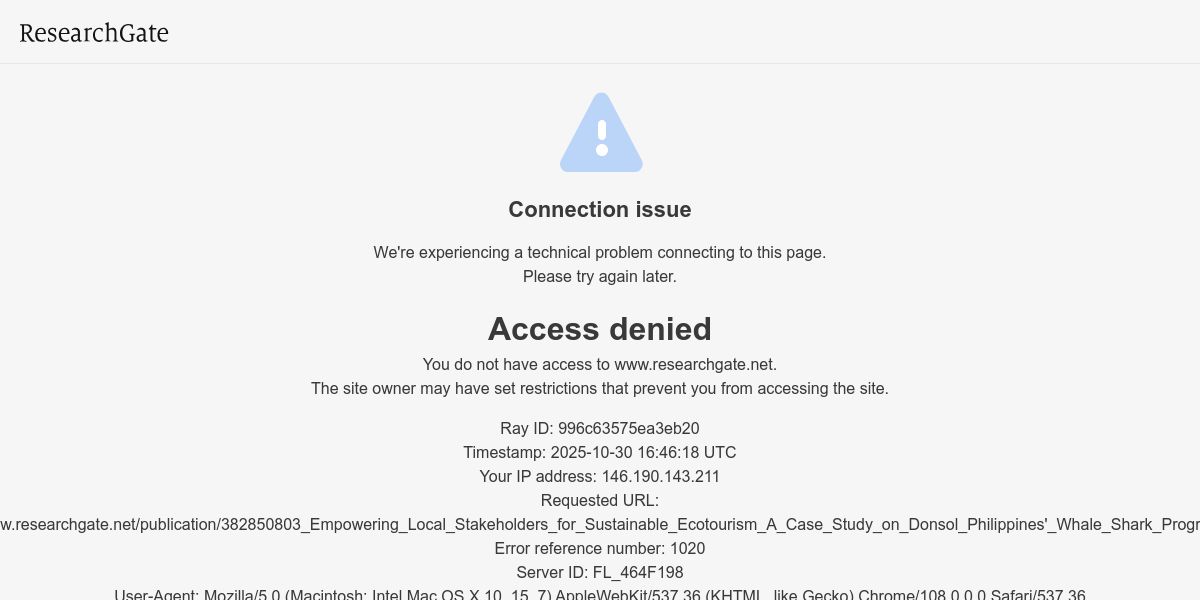The width and height of the screenshot is (1200, 600).
Task: Click the User-Agent Mozilla line
Action: (x=600, y=594)
